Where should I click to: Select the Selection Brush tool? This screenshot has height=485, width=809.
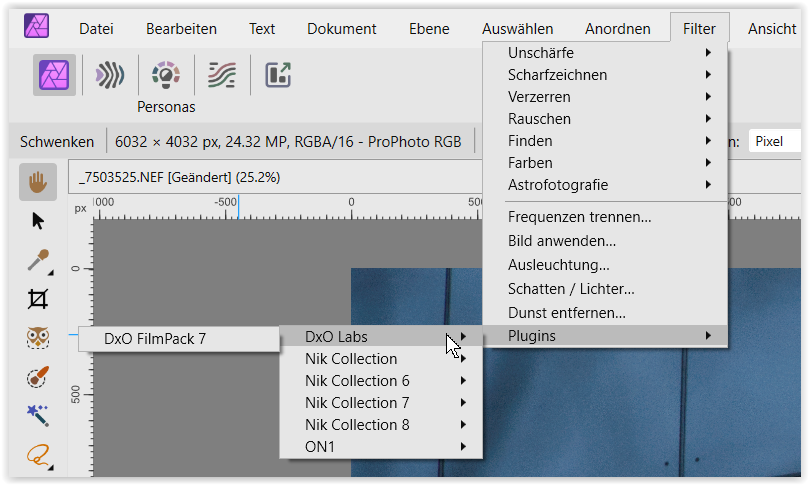[x=38, y=377]
